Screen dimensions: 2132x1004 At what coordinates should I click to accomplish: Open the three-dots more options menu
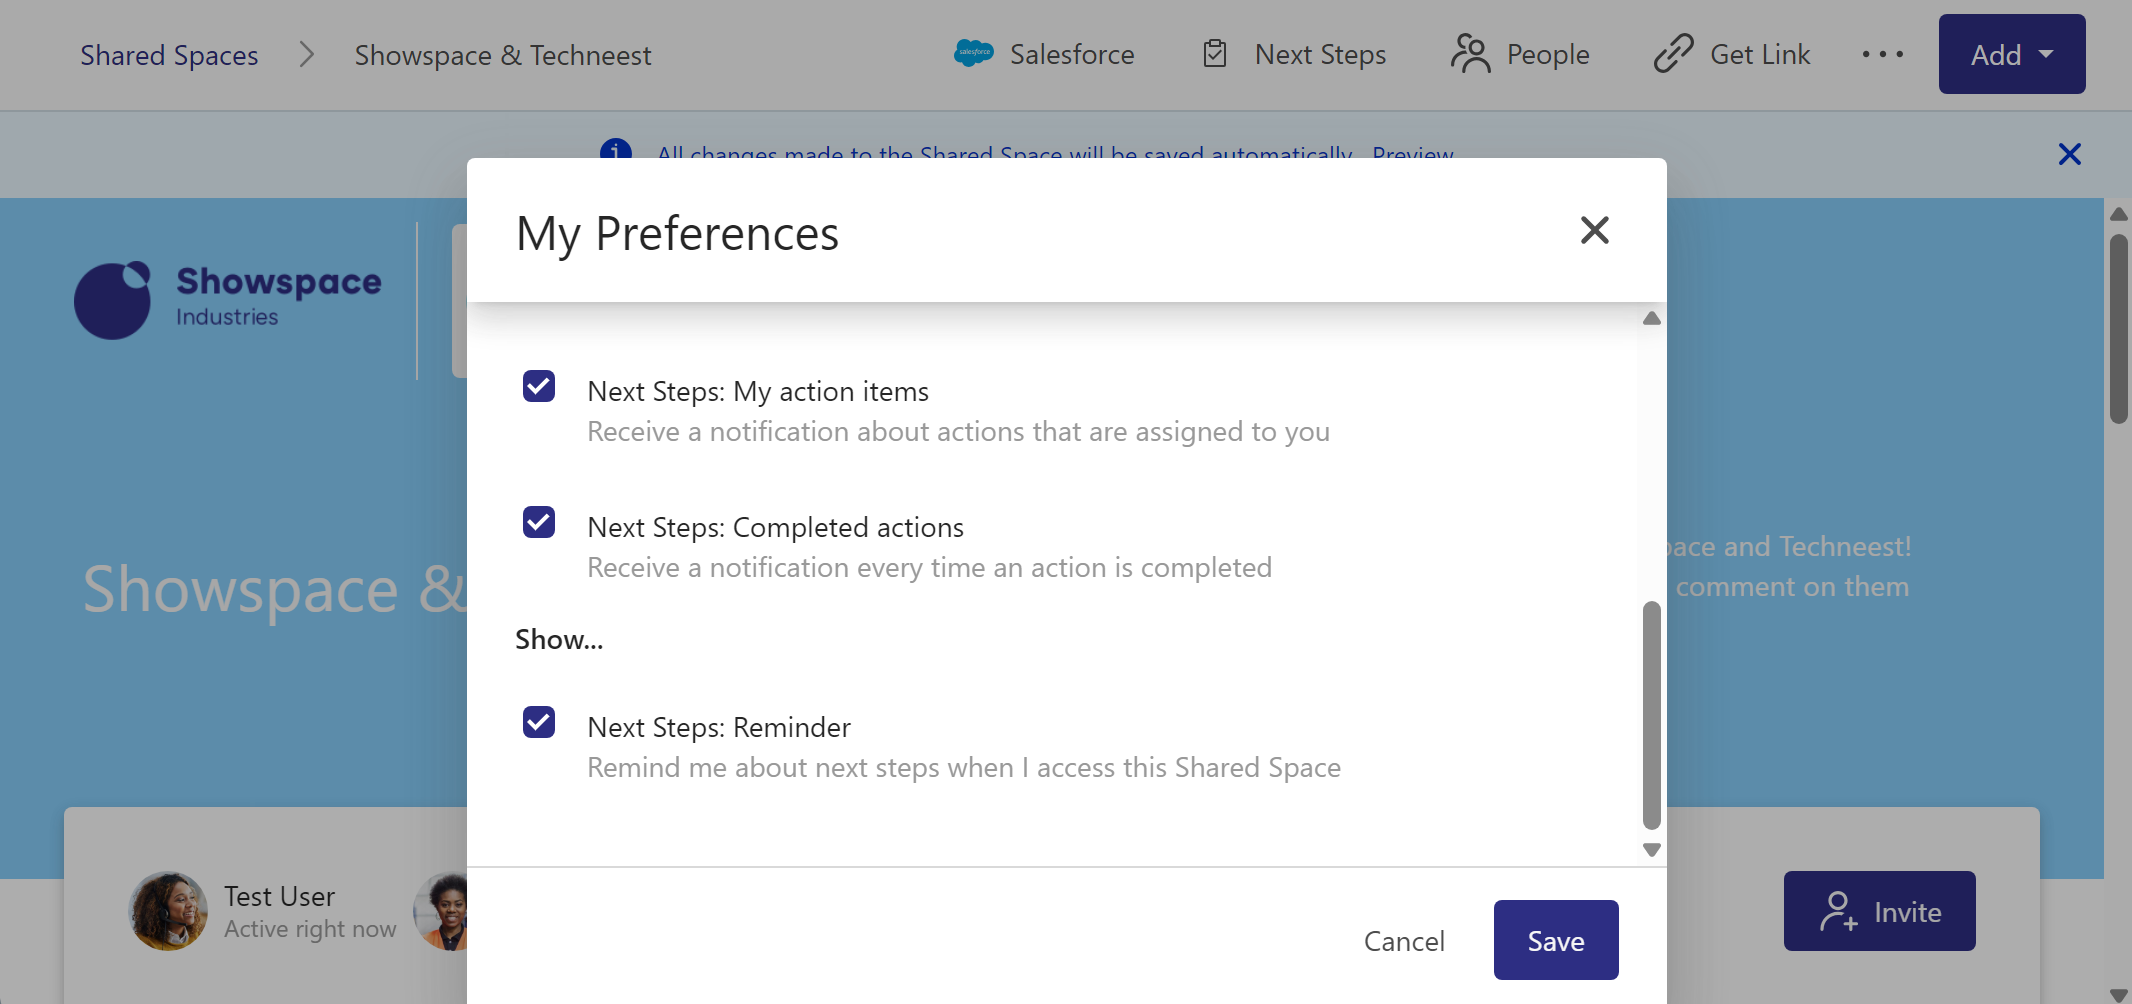tap(1883, 54)
